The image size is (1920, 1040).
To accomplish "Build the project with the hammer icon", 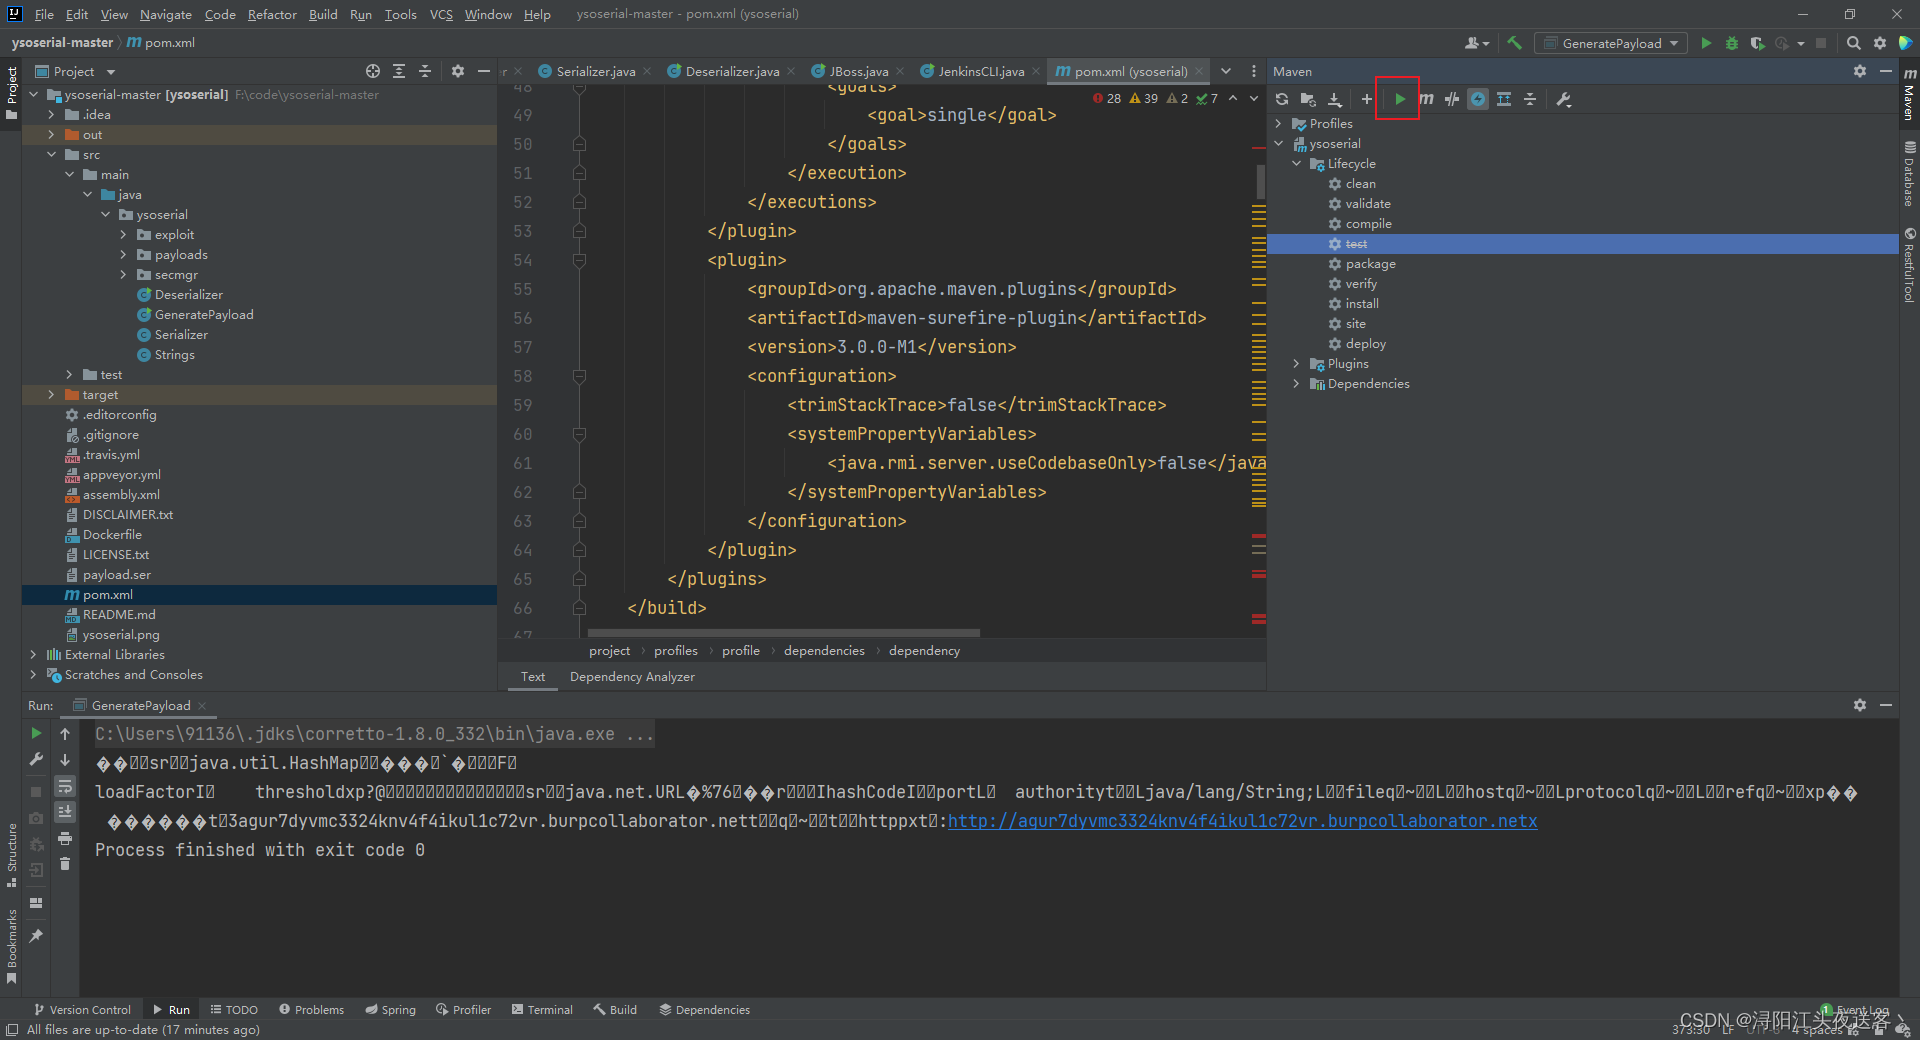I will 1513,43.
